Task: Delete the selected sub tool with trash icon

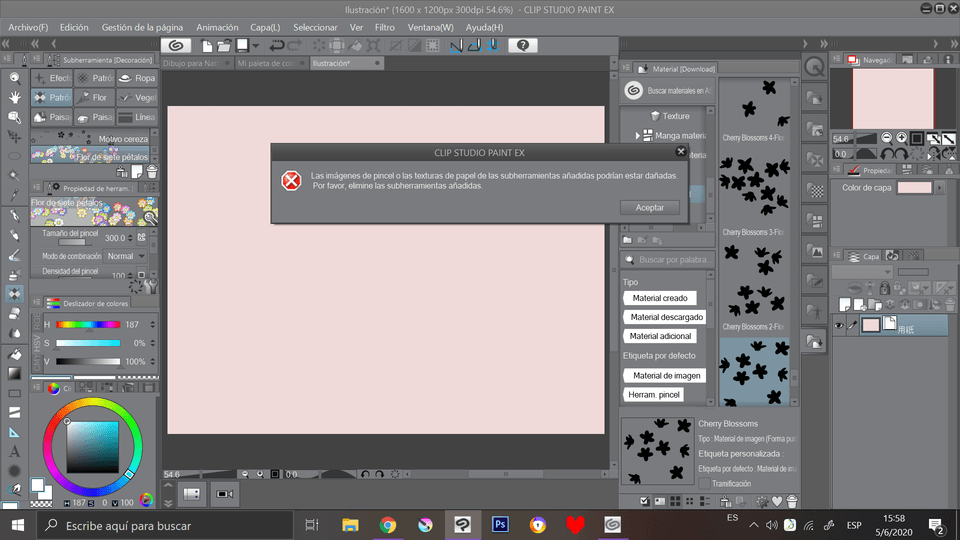Action: [x=152, y=172]
